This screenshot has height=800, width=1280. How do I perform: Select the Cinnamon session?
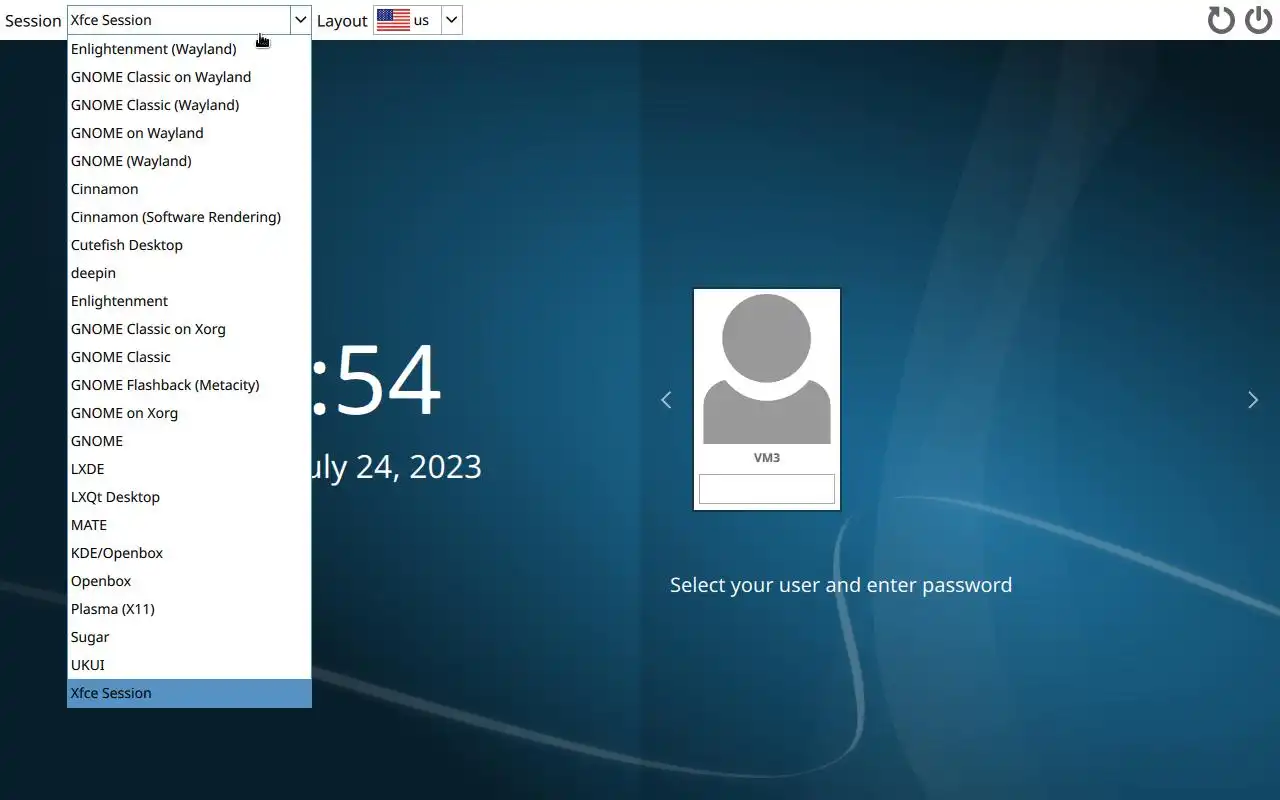coord(189,189)
